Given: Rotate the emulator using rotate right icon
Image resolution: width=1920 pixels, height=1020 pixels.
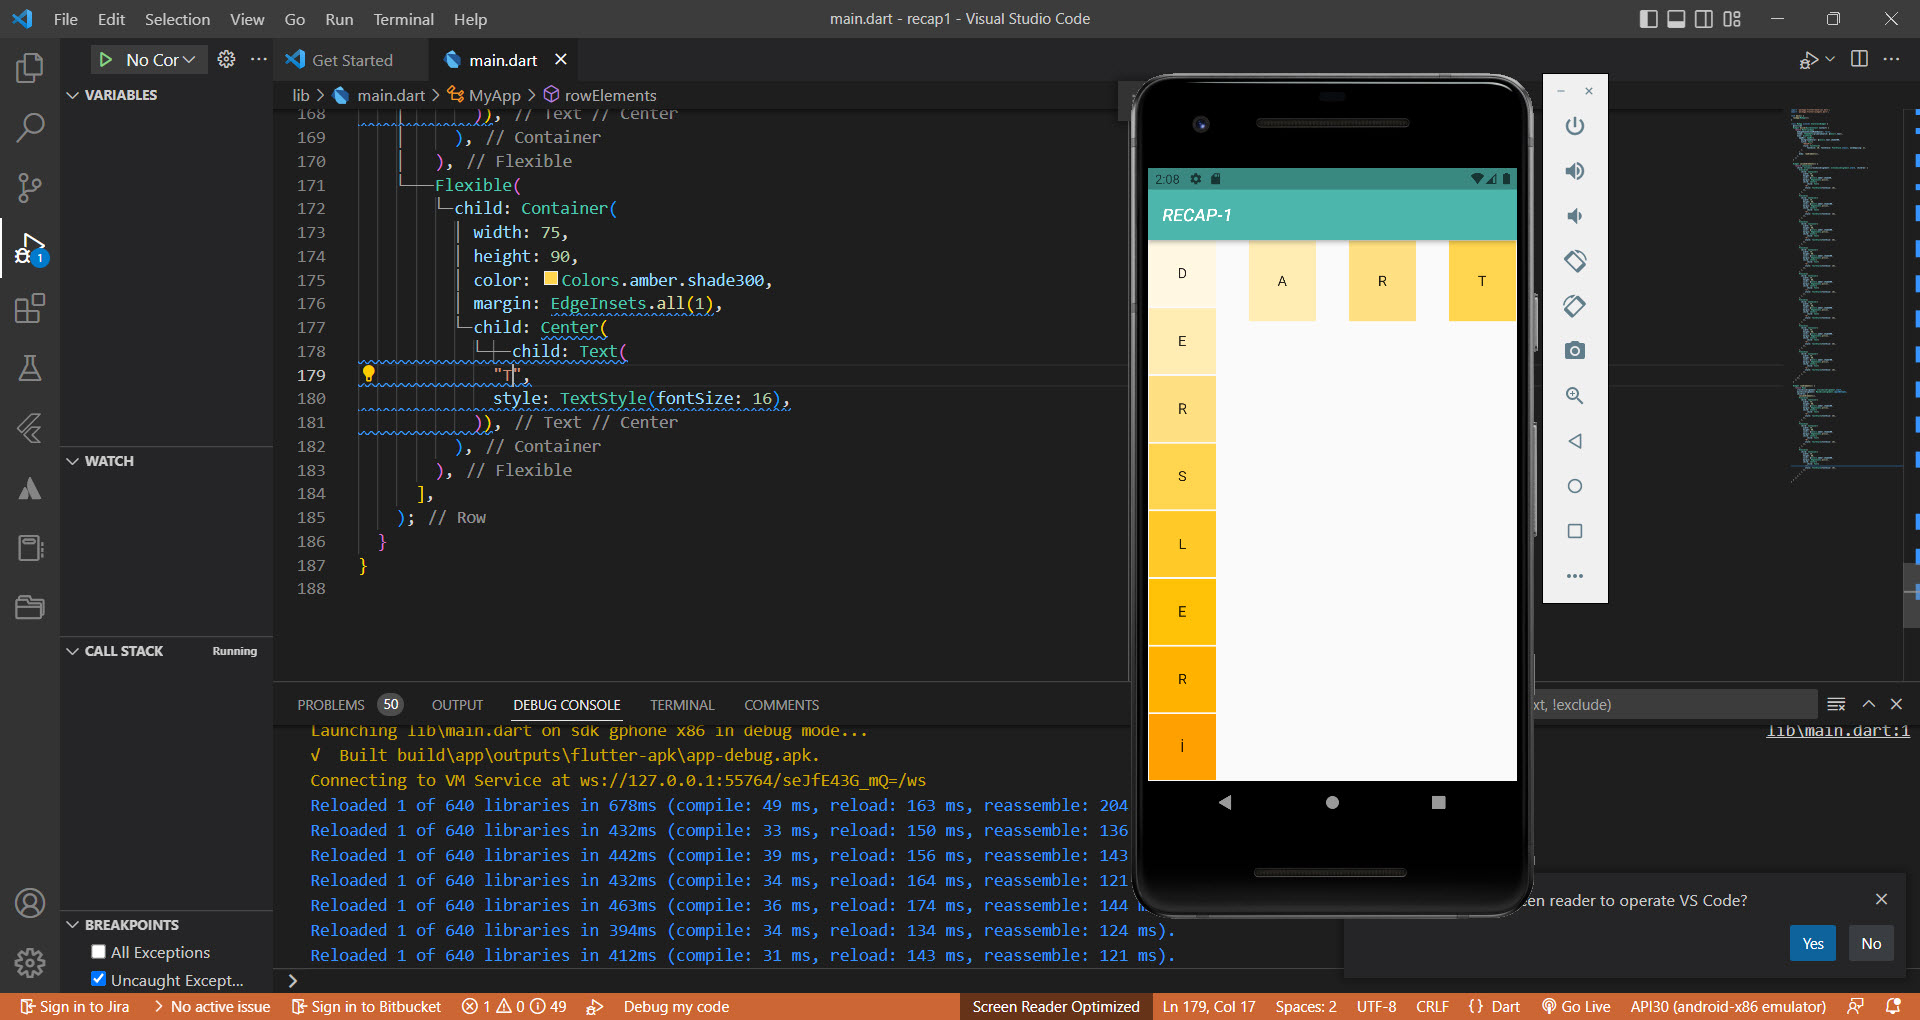Looking at the screenshot, I should pyautogui.click(x=1574, y=306).
